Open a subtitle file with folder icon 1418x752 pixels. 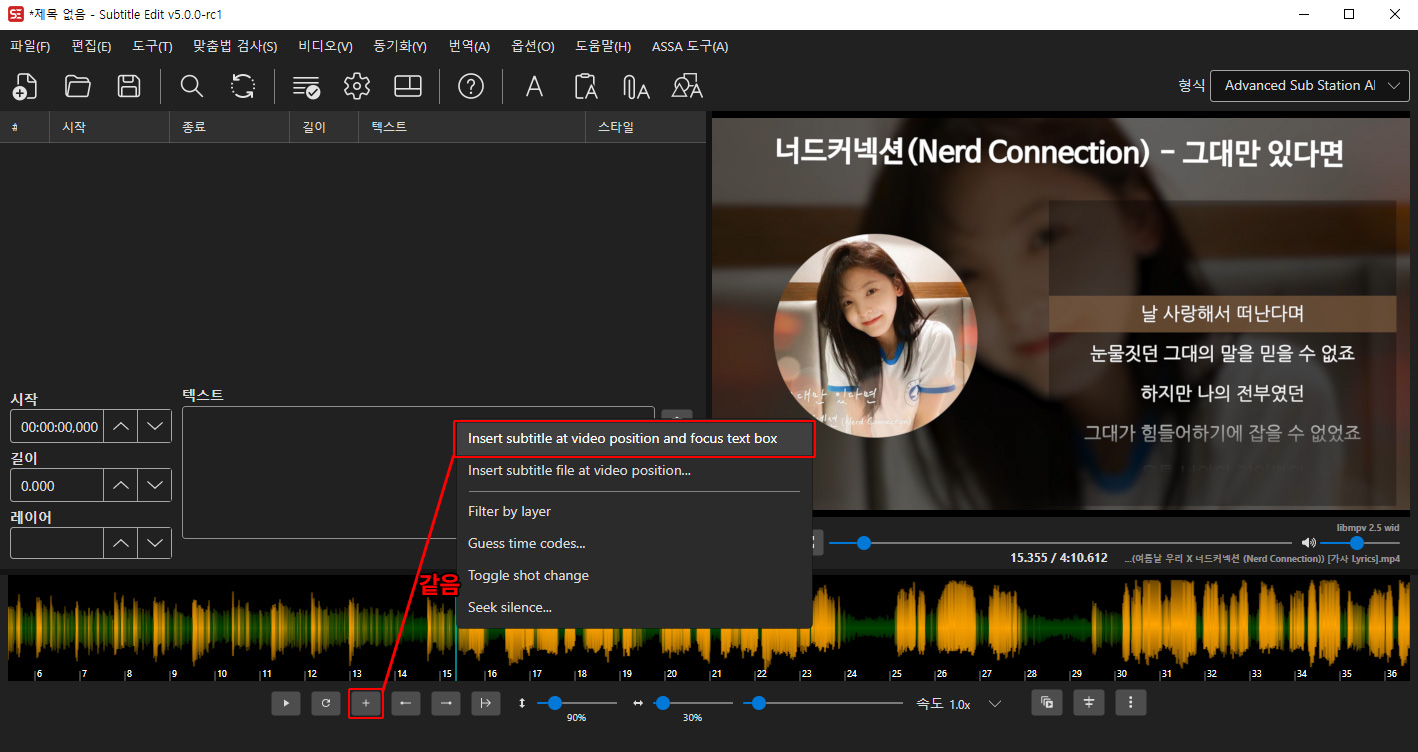[77, 86]
